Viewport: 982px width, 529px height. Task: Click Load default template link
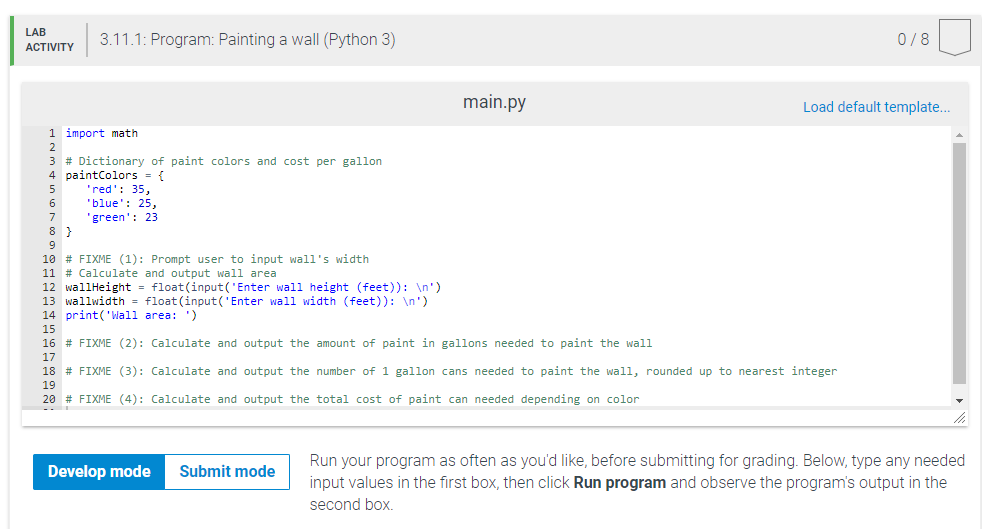876,107
